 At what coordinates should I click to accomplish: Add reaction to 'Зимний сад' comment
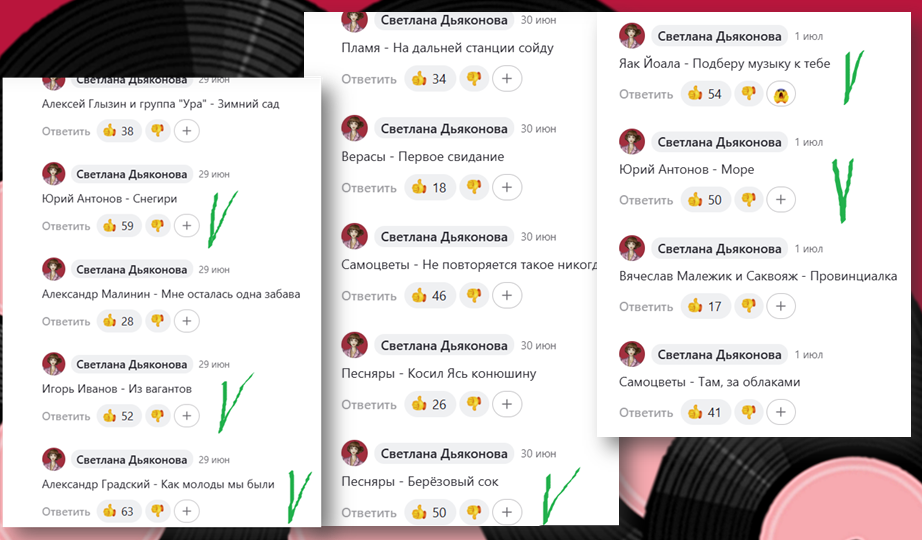tap(186, 131)
